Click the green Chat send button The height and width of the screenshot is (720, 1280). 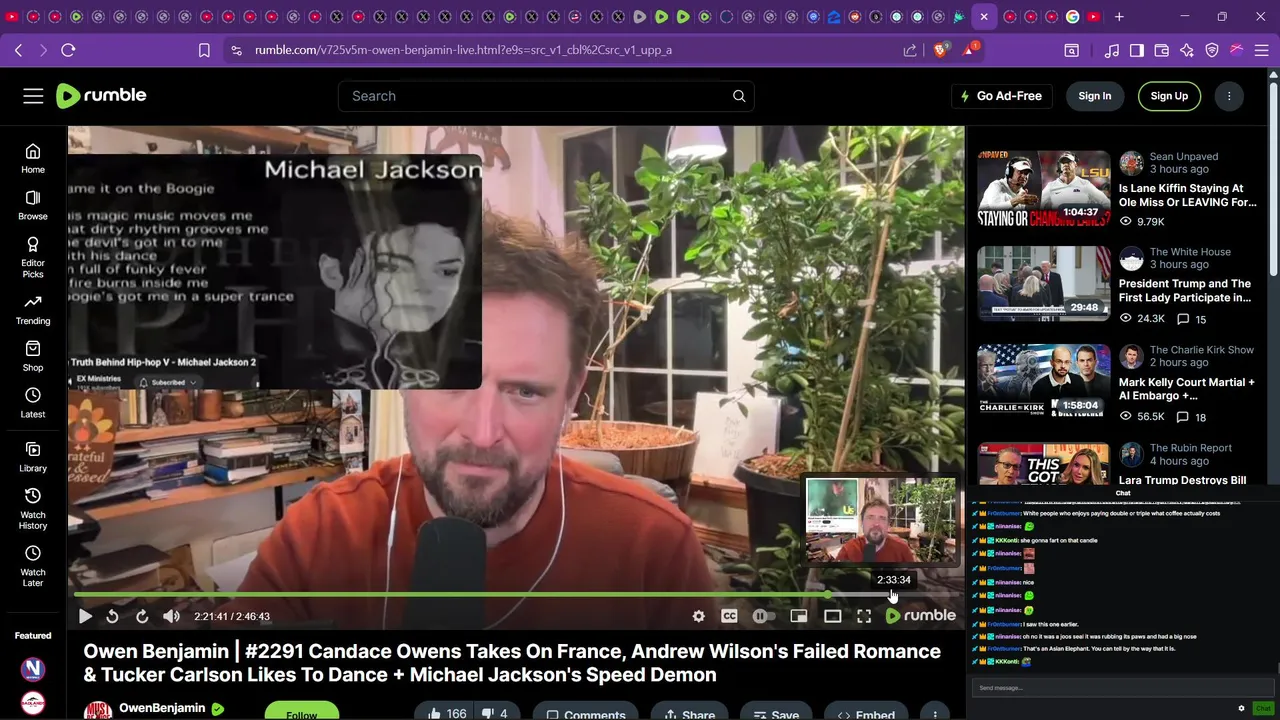tap(1264, 708)
